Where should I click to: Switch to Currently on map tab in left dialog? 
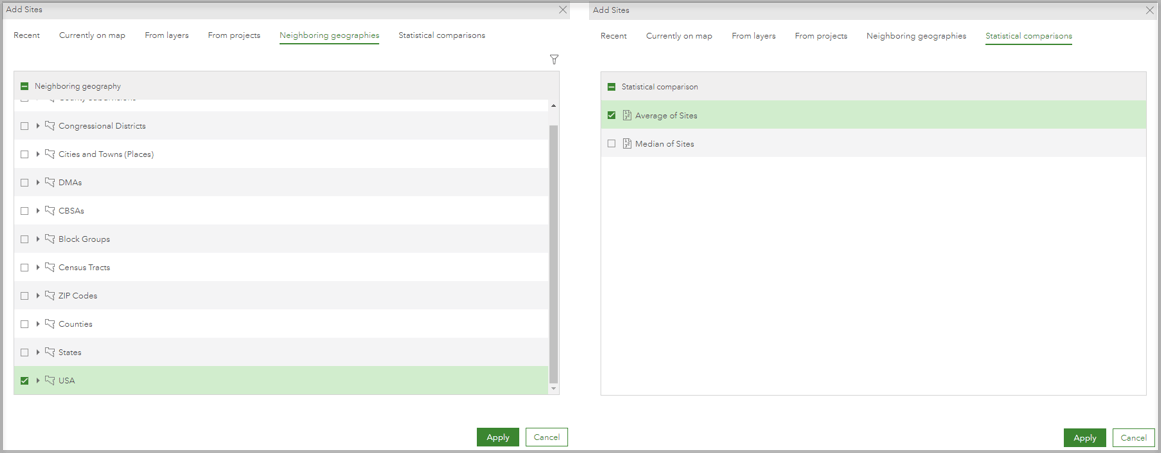[x=92, y=36]
